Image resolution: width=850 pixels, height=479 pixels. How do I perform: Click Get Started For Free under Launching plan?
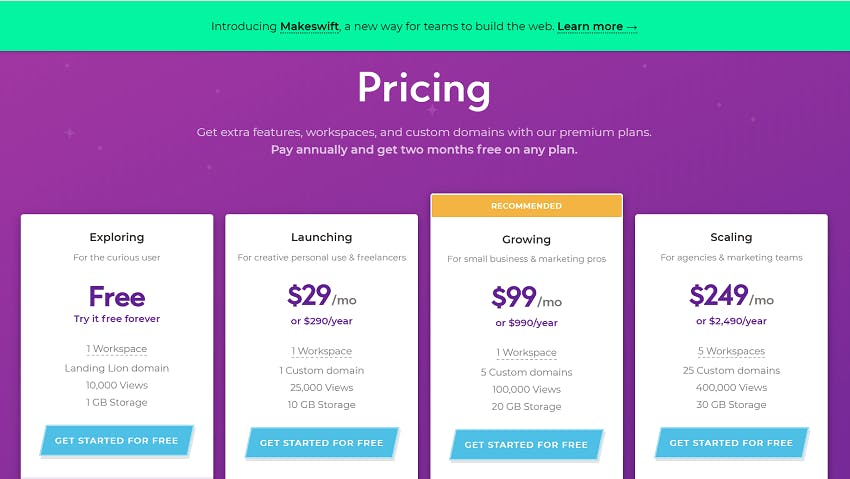[x=321, y=443]
